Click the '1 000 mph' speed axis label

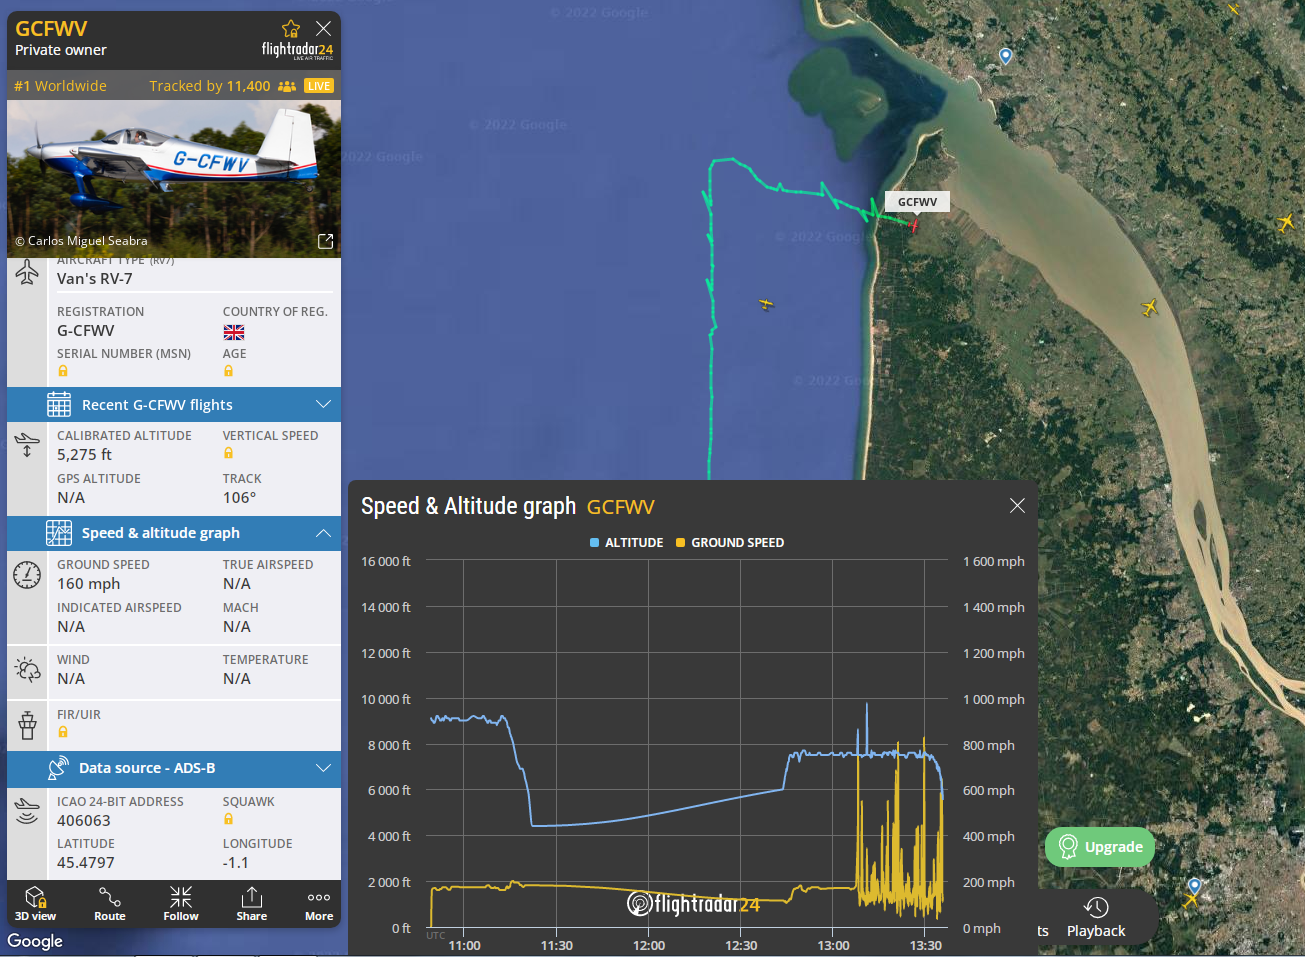point(994,699)
